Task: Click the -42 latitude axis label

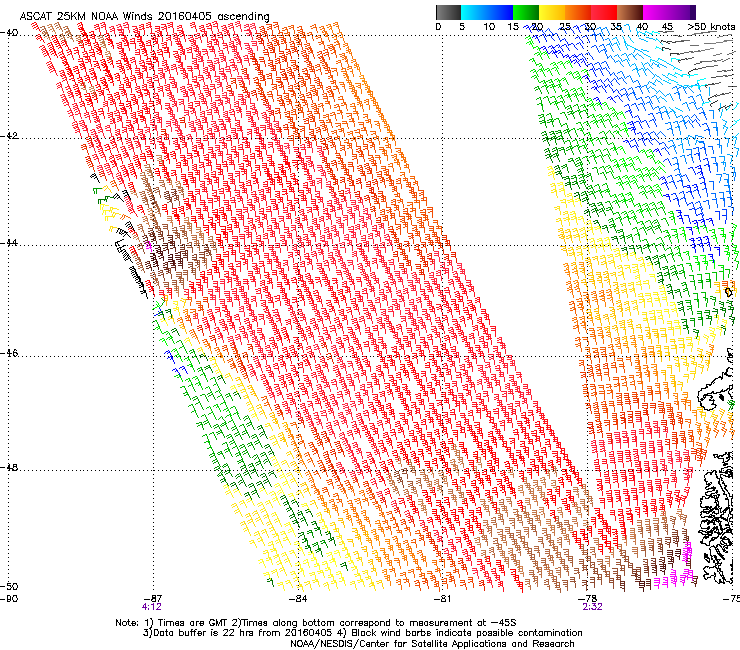Action: [x=9, y=136]
